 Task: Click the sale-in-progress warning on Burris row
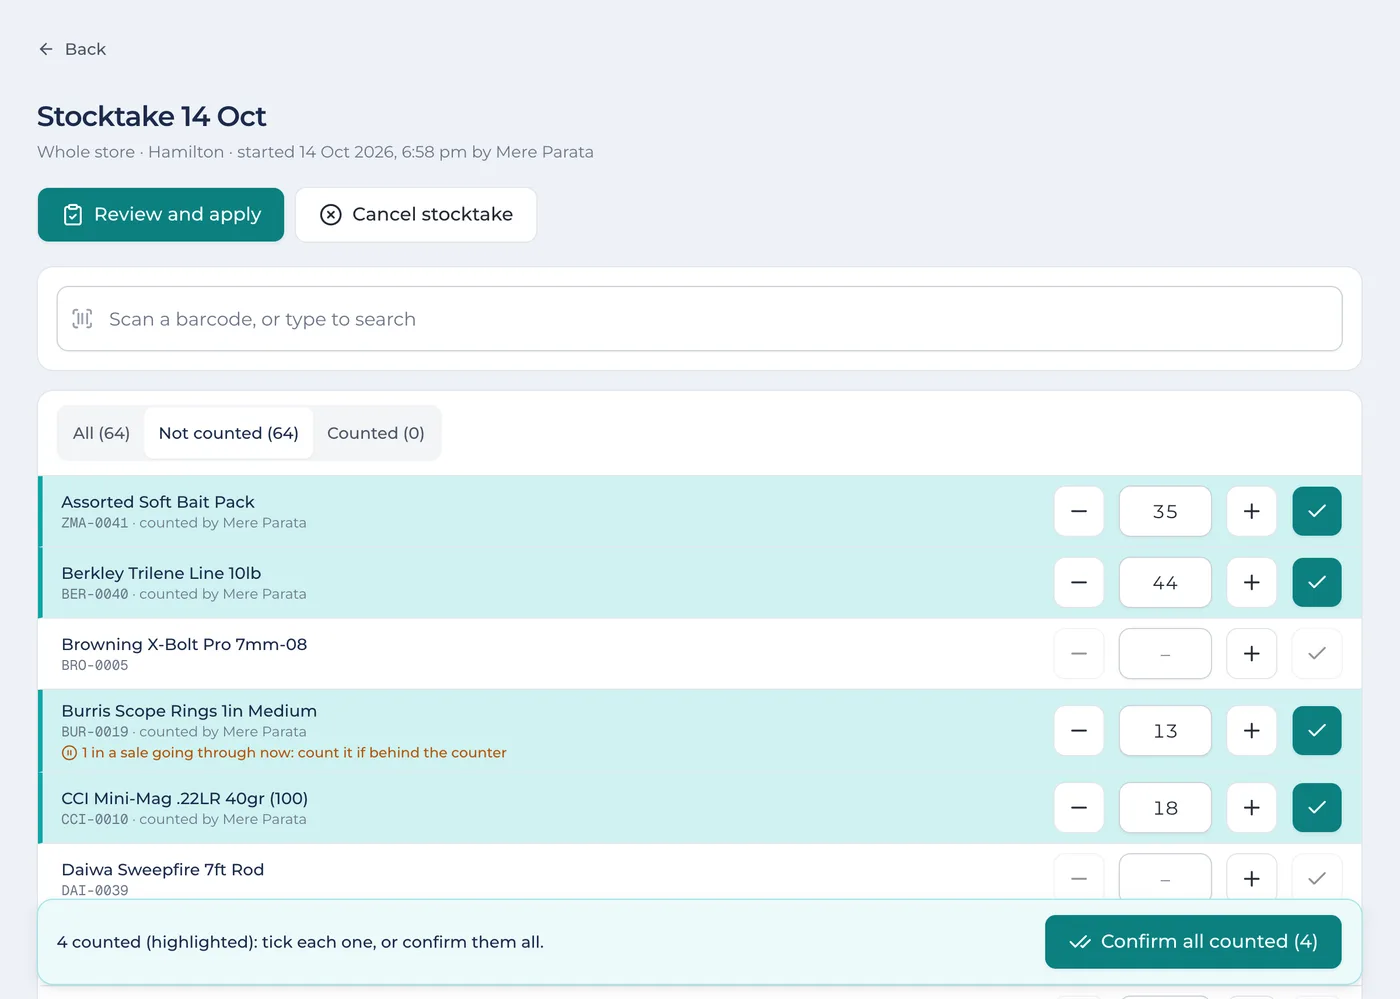coord(284,753)
